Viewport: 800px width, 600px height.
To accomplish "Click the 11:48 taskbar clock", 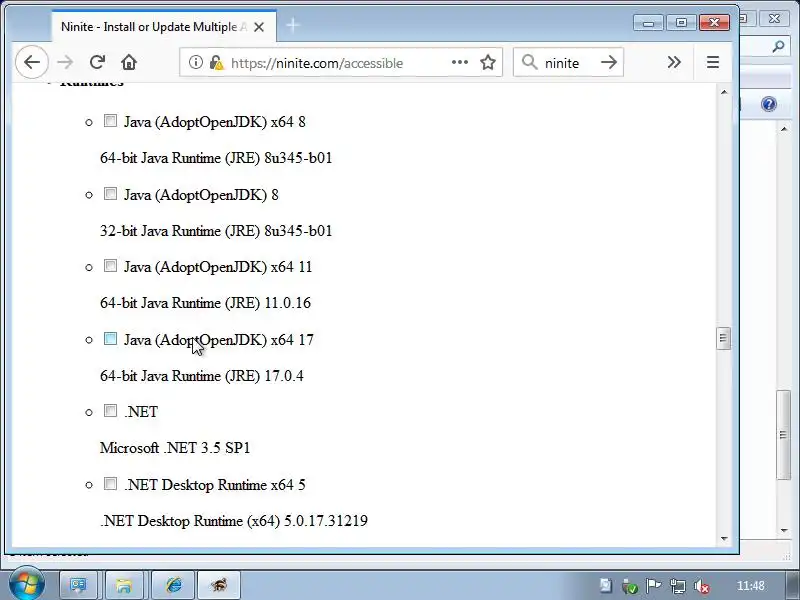I will pos(751,586).
